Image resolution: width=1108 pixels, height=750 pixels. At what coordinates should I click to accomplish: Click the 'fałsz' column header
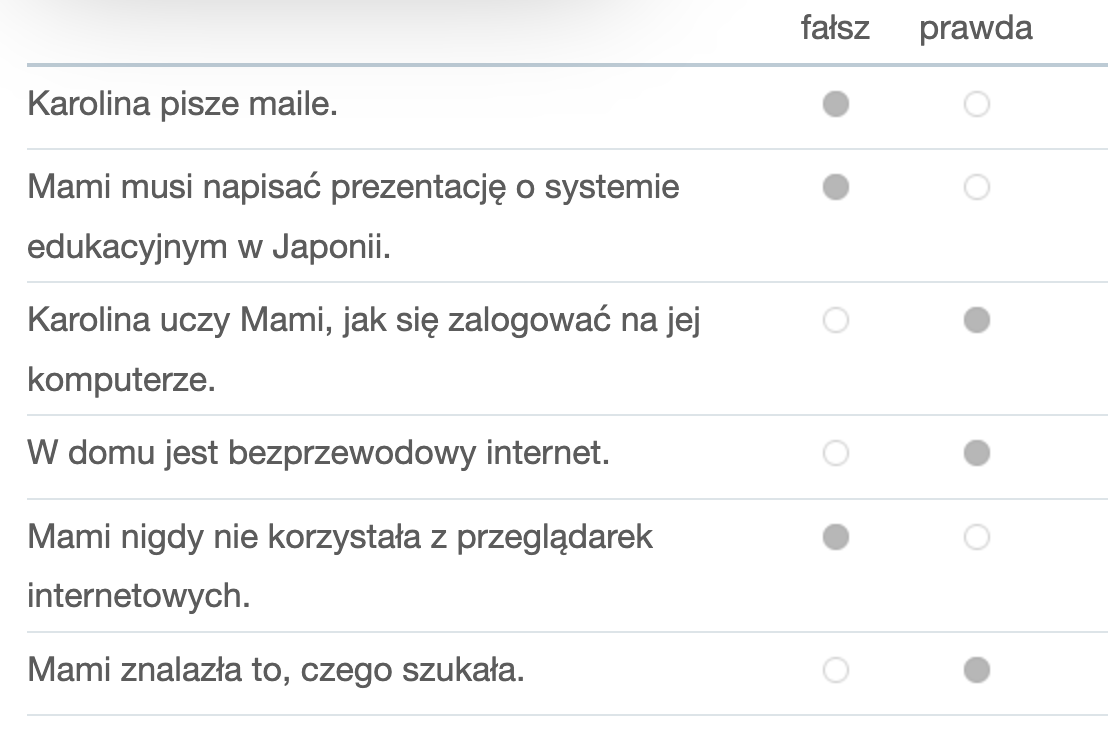835,28
